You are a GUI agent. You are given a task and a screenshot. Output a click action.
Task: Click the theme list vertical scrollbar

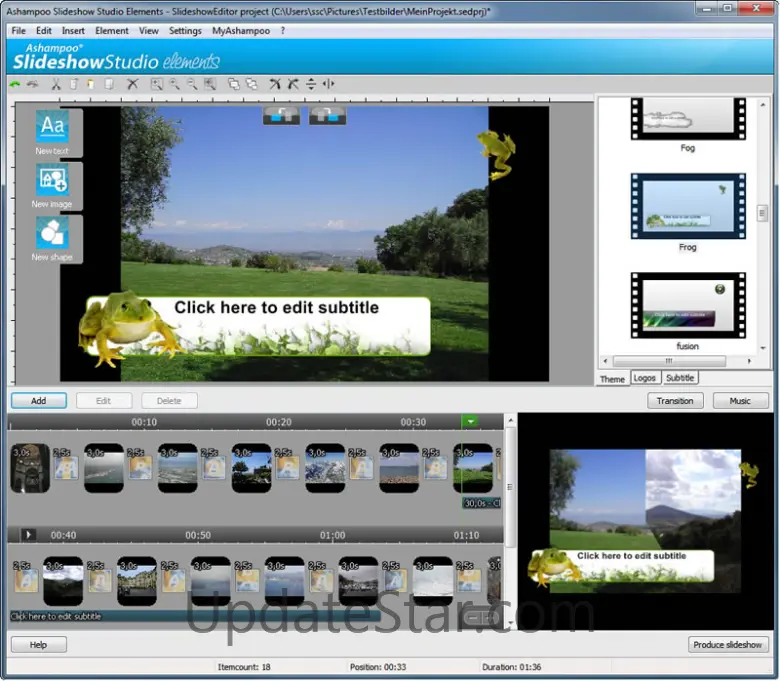point(762,214)
